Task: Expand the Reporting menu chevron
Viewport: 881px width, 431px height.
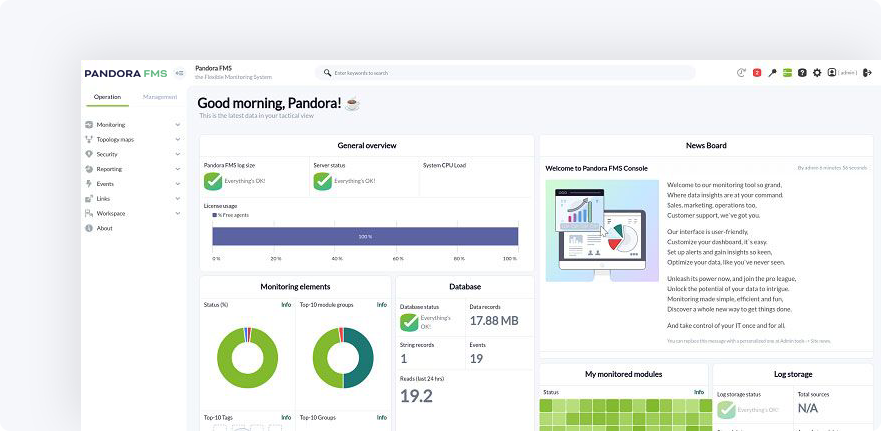Action: click(178, 169)
